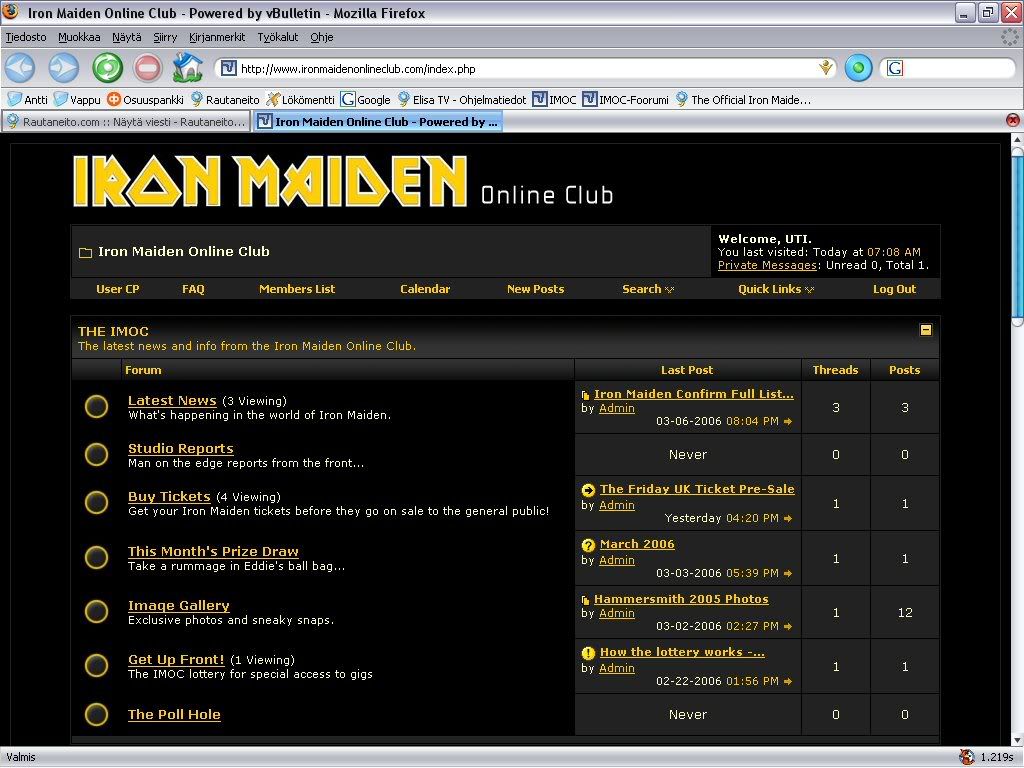Open the Siirry menu

click(165, 37)
